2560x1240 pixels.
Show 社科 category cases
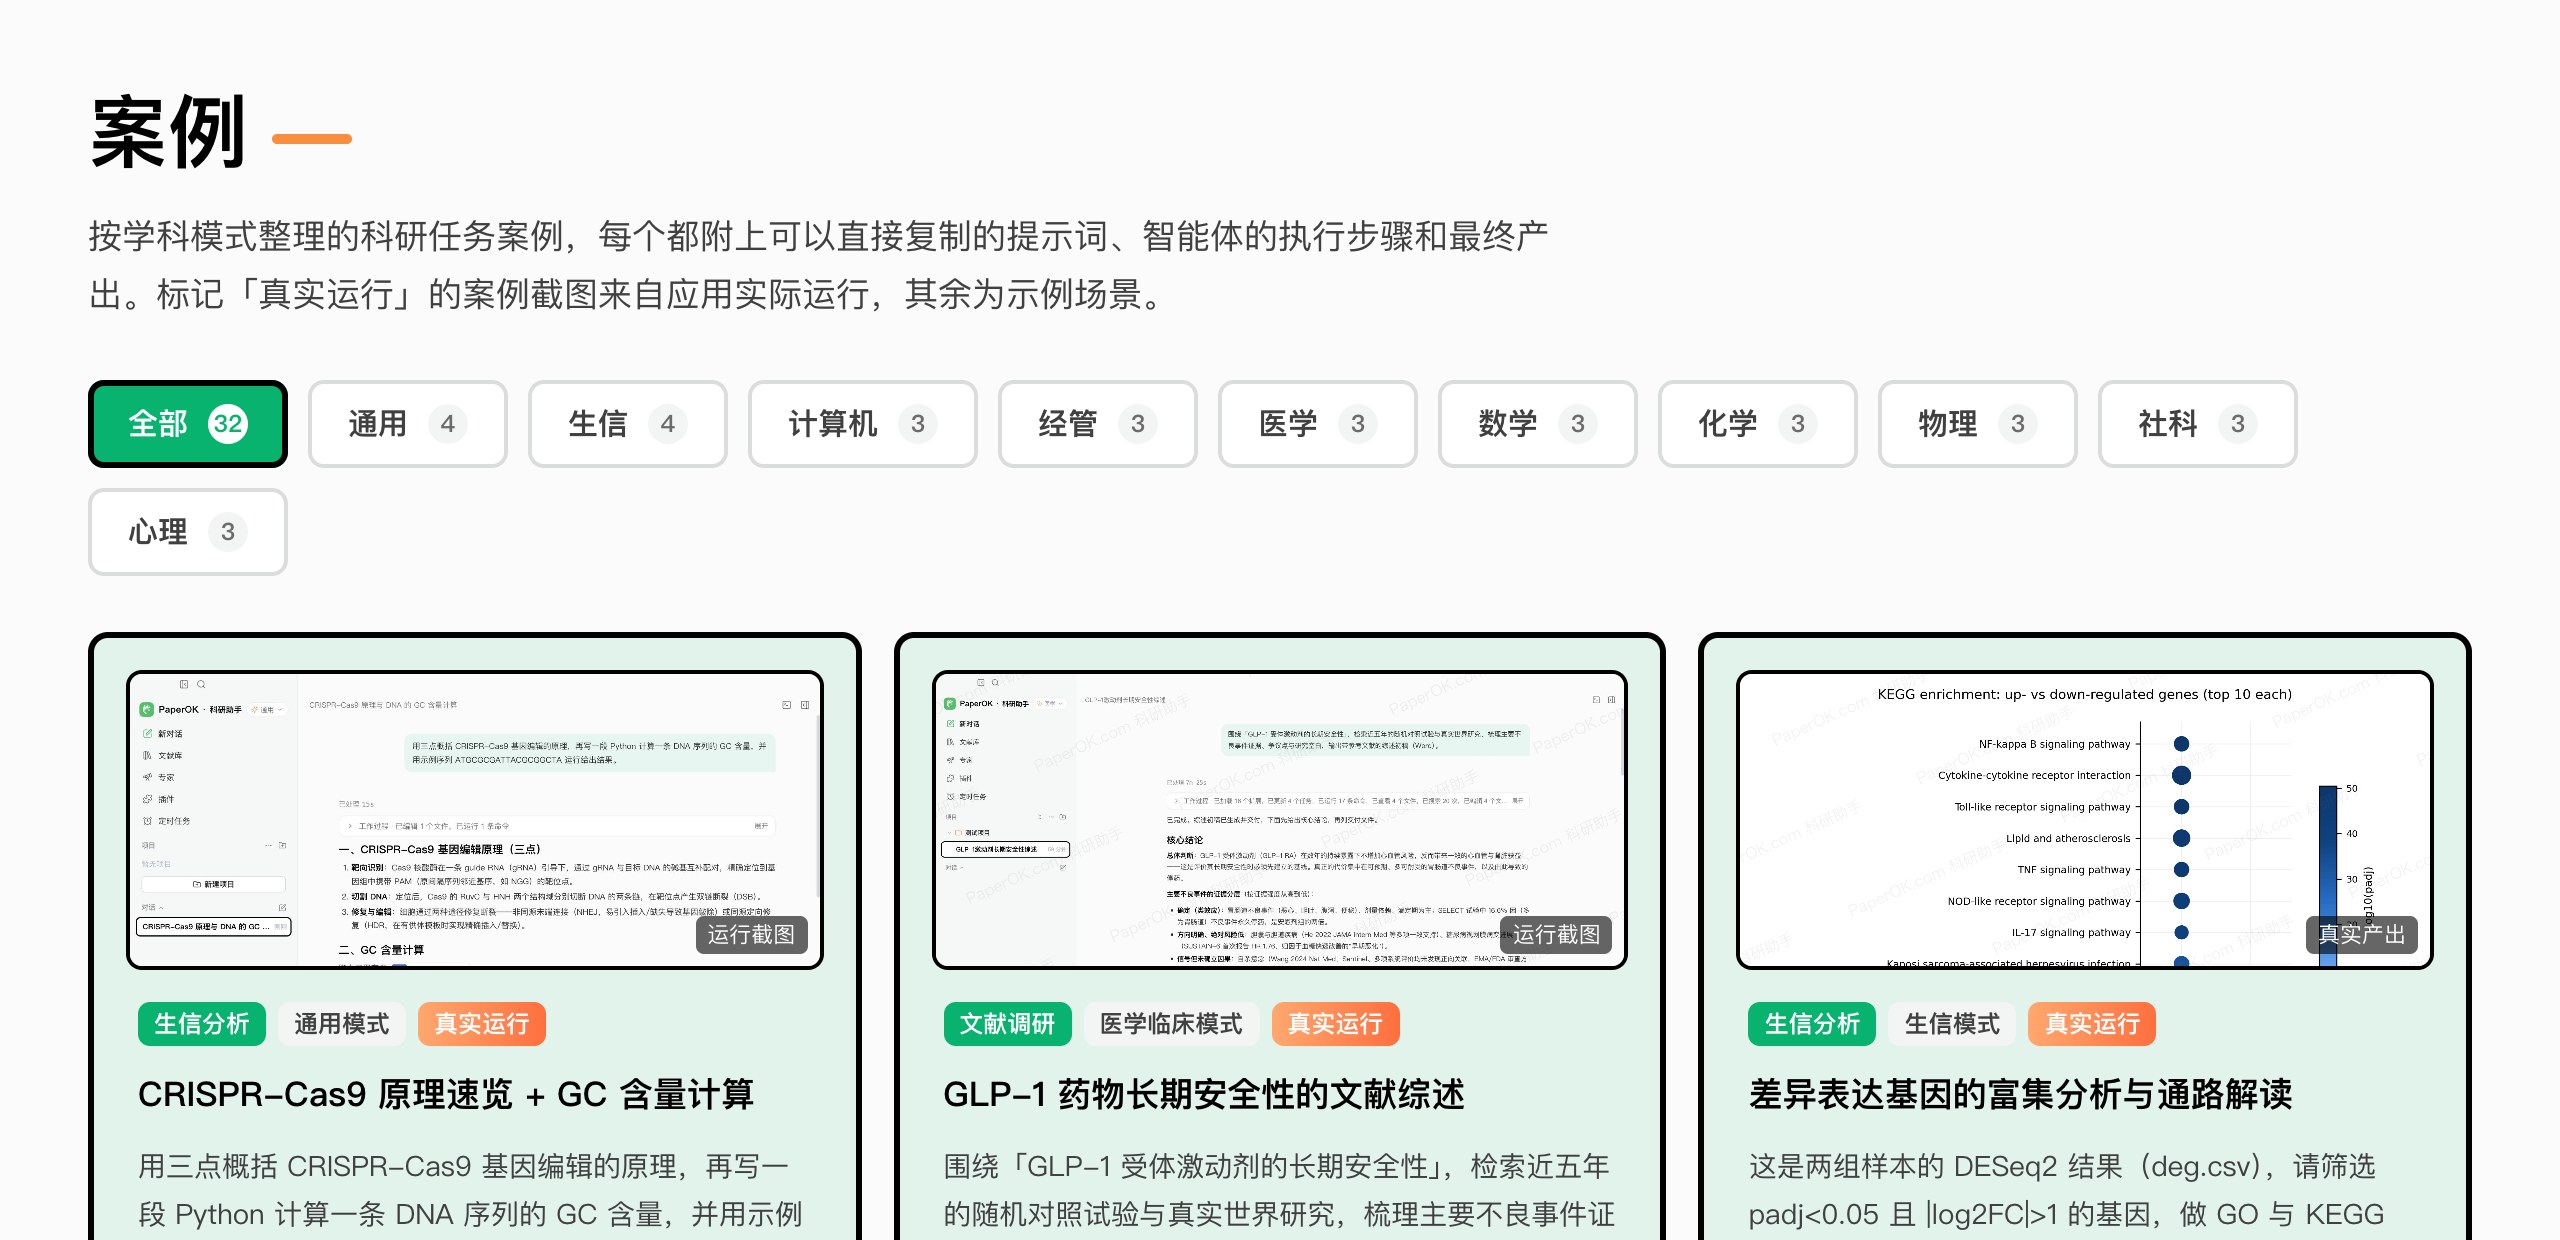coord(2197,424)
